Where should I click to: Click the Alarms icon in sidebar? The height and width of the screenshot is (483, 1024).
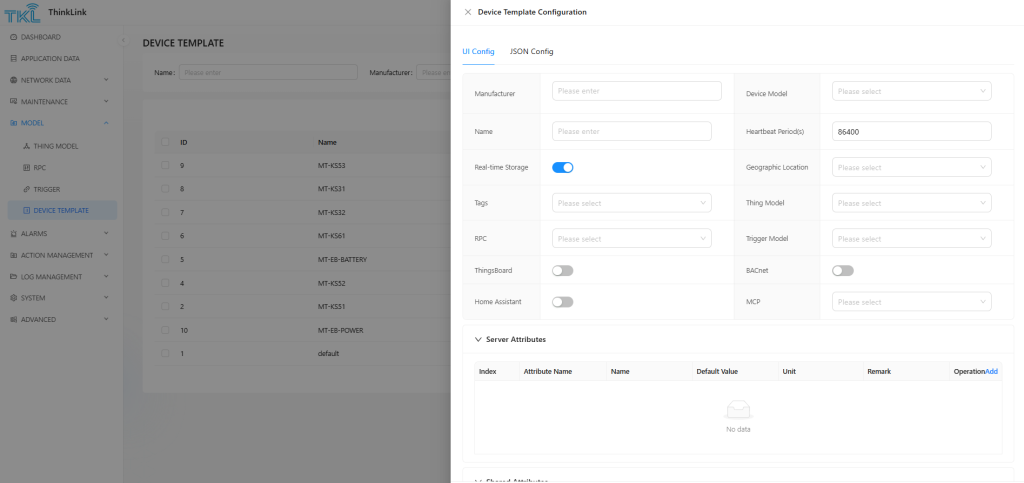(x=13, y=233)
